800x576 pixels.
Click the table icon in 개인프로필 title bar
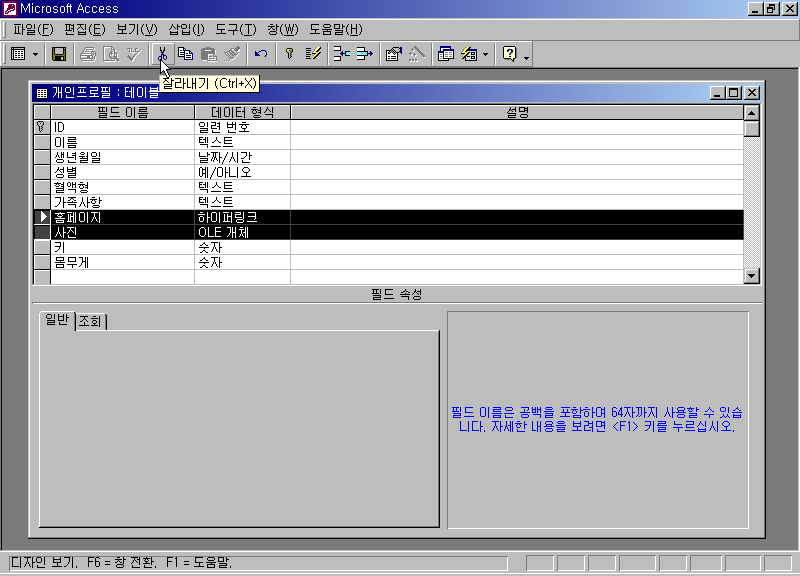(42, 93)
